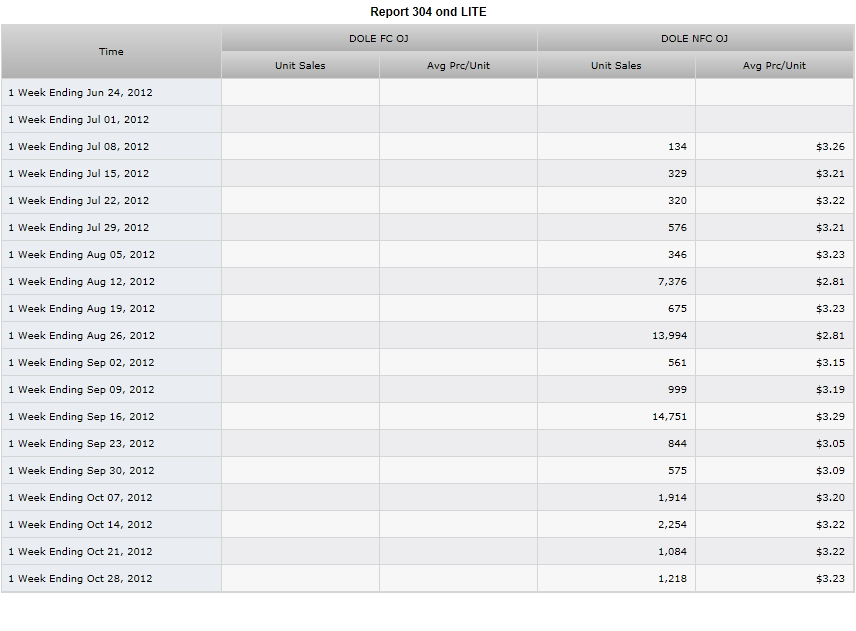This screenshot has height=631, width=856.
Task: Click the Time column header
Action: pos(111,51)
